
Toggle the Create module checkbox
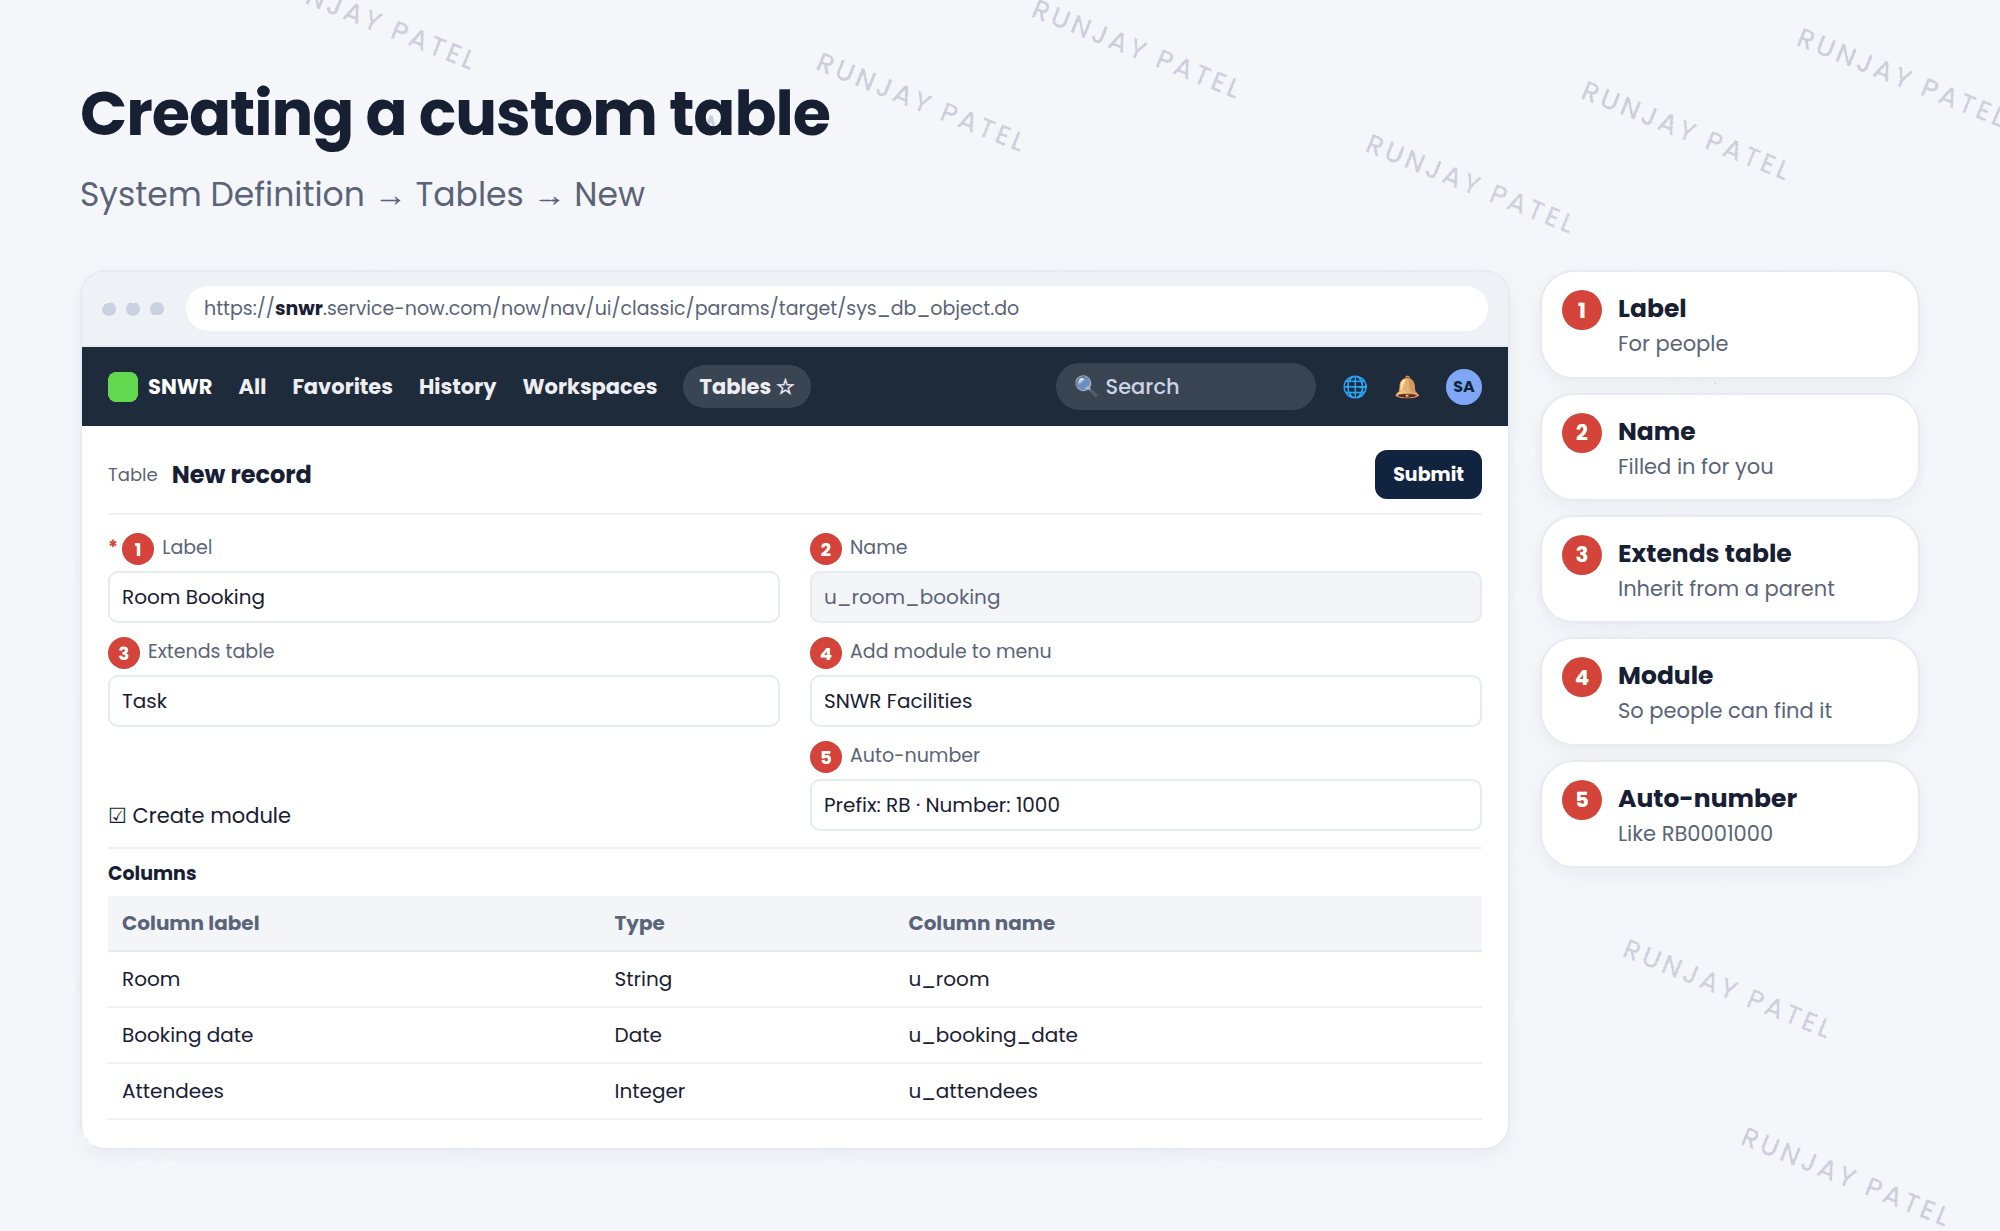click(118, 816)
